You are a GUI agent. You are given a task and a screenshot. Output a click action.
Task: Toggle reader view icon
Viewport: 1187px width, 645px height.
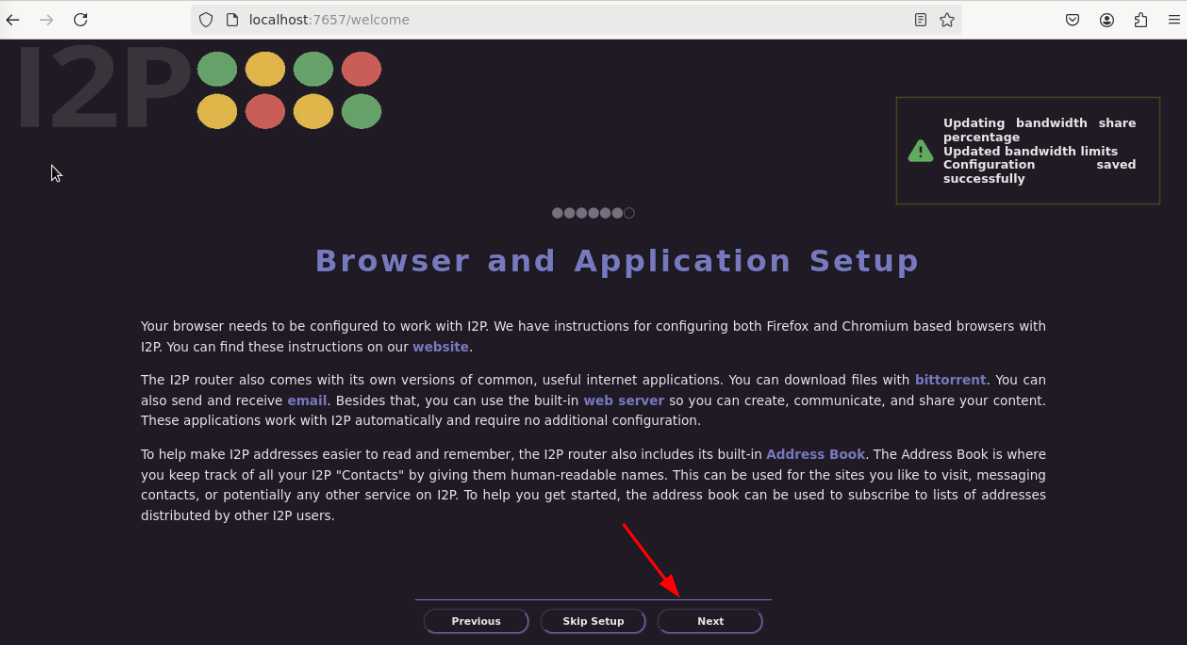click(921, 20)
